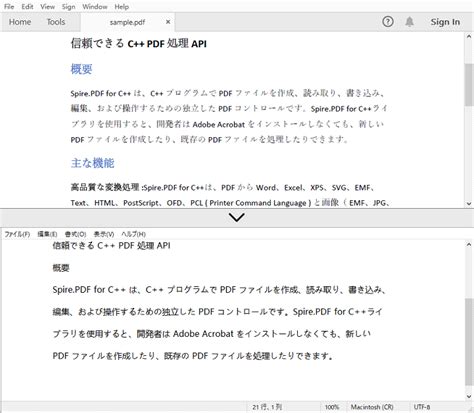Click the editor line starting with PDF ファイルを作成
The image size is (474, 413).
tap(193, 356)
